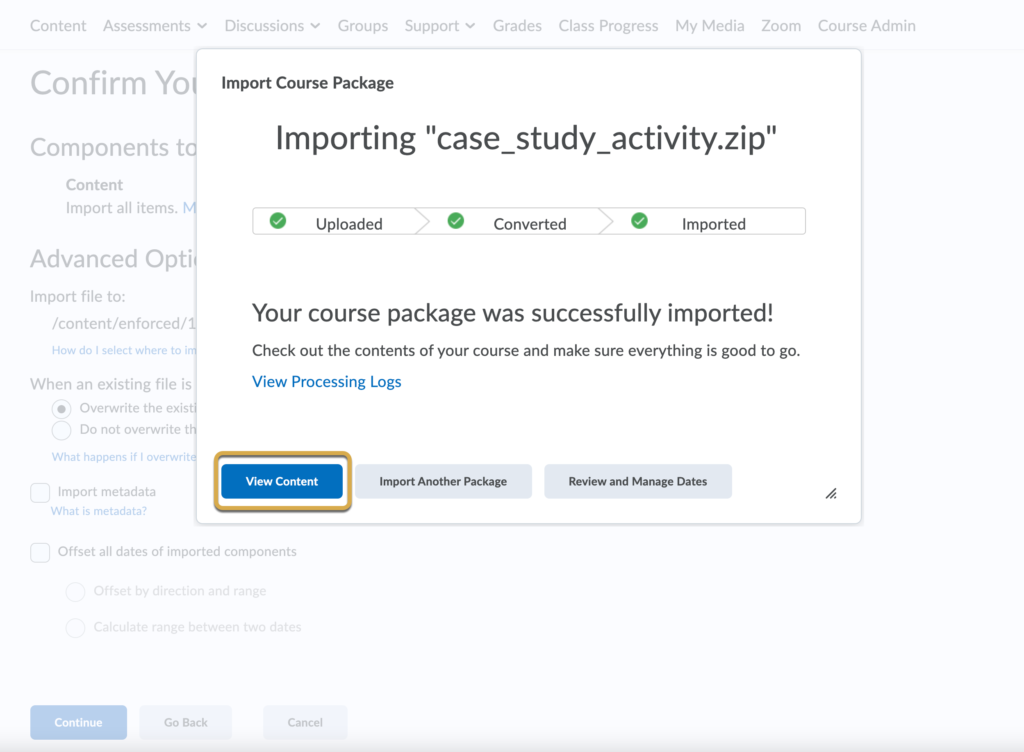Open Zoom from the navbar
Image resolution: width=1024 pixels, height=752 pixels.
[x=781, y=25]
